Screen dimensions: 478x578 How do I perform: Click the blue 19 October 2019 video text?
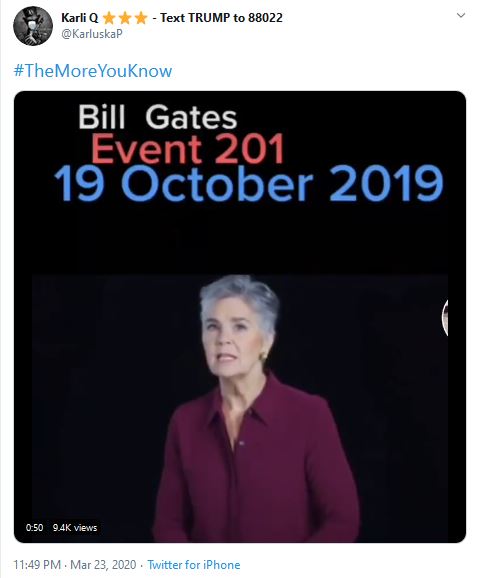[x=248, y=183]
